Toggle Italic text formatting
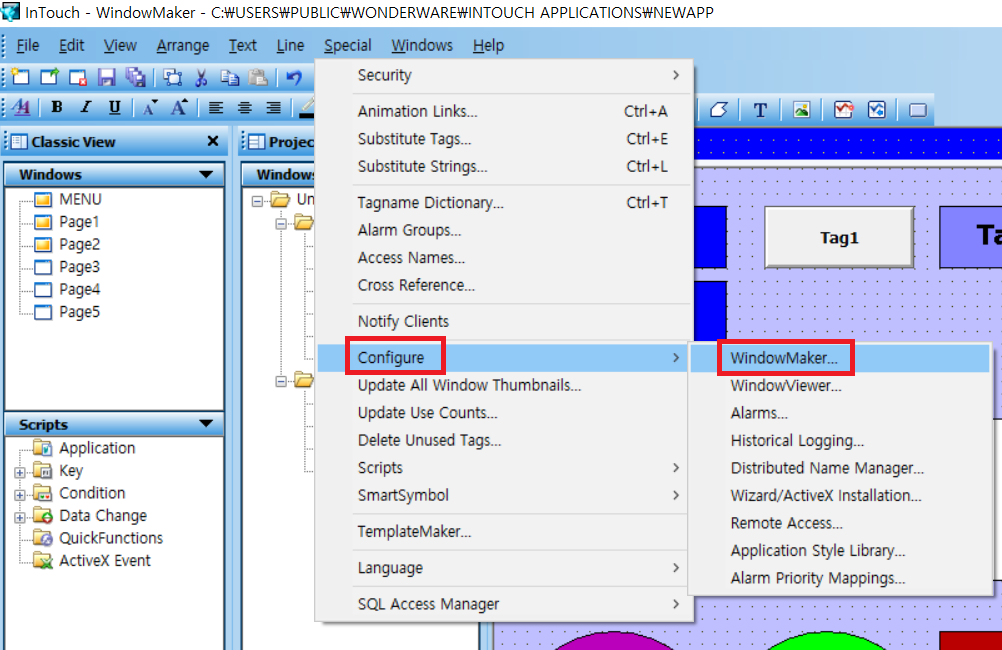This screenshot has height=650, width=1002. [86, 107]
